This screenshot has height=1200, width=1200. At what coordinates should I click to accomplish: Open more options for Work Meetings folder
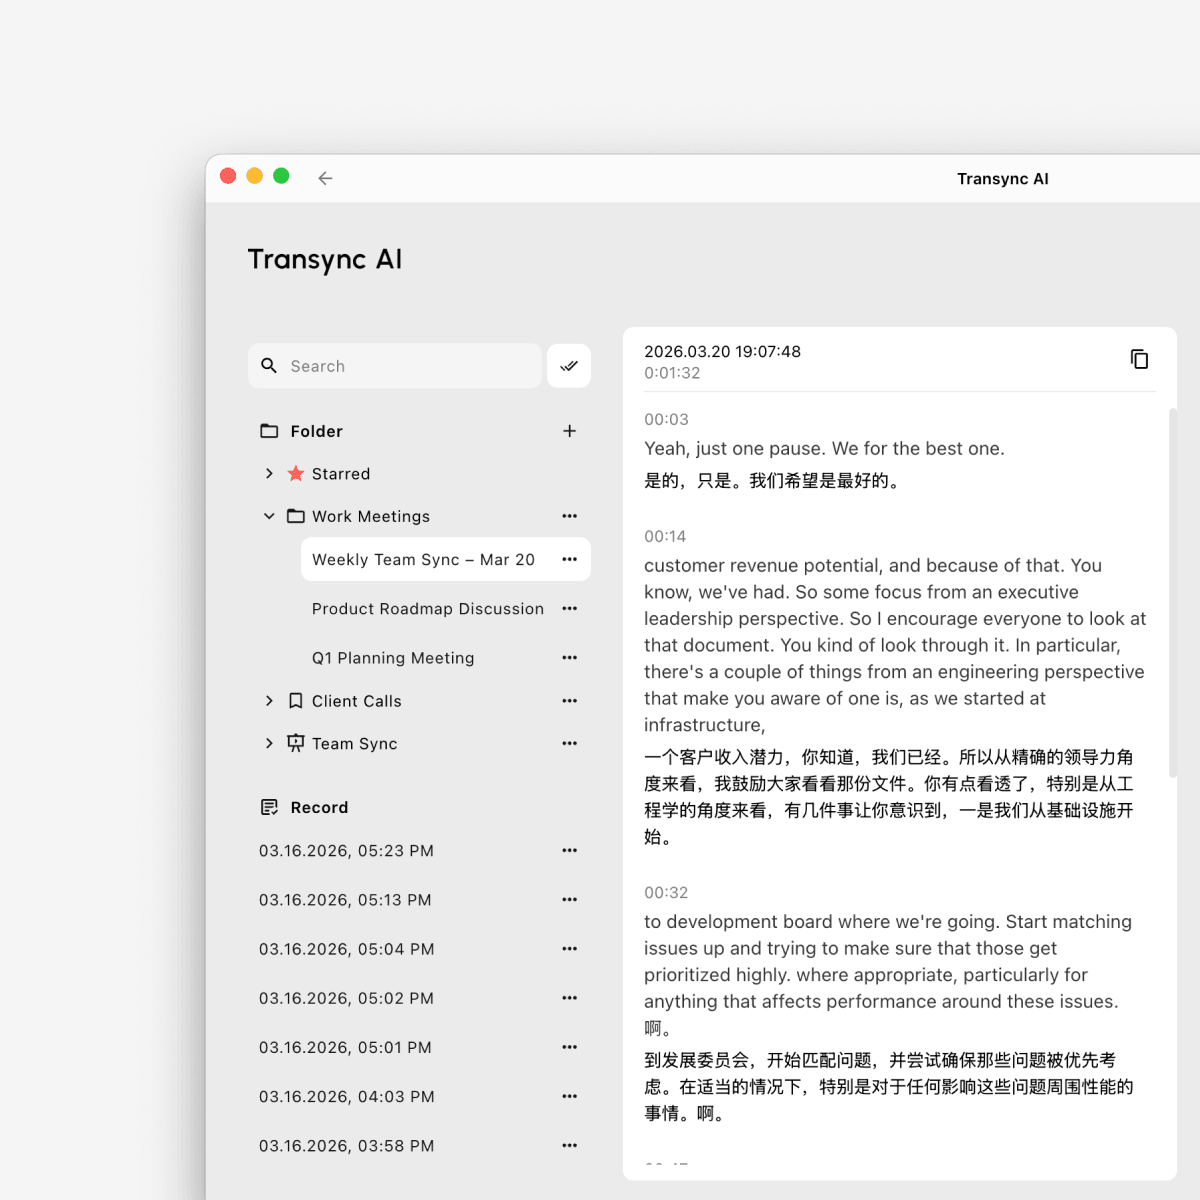click(569, 516)
